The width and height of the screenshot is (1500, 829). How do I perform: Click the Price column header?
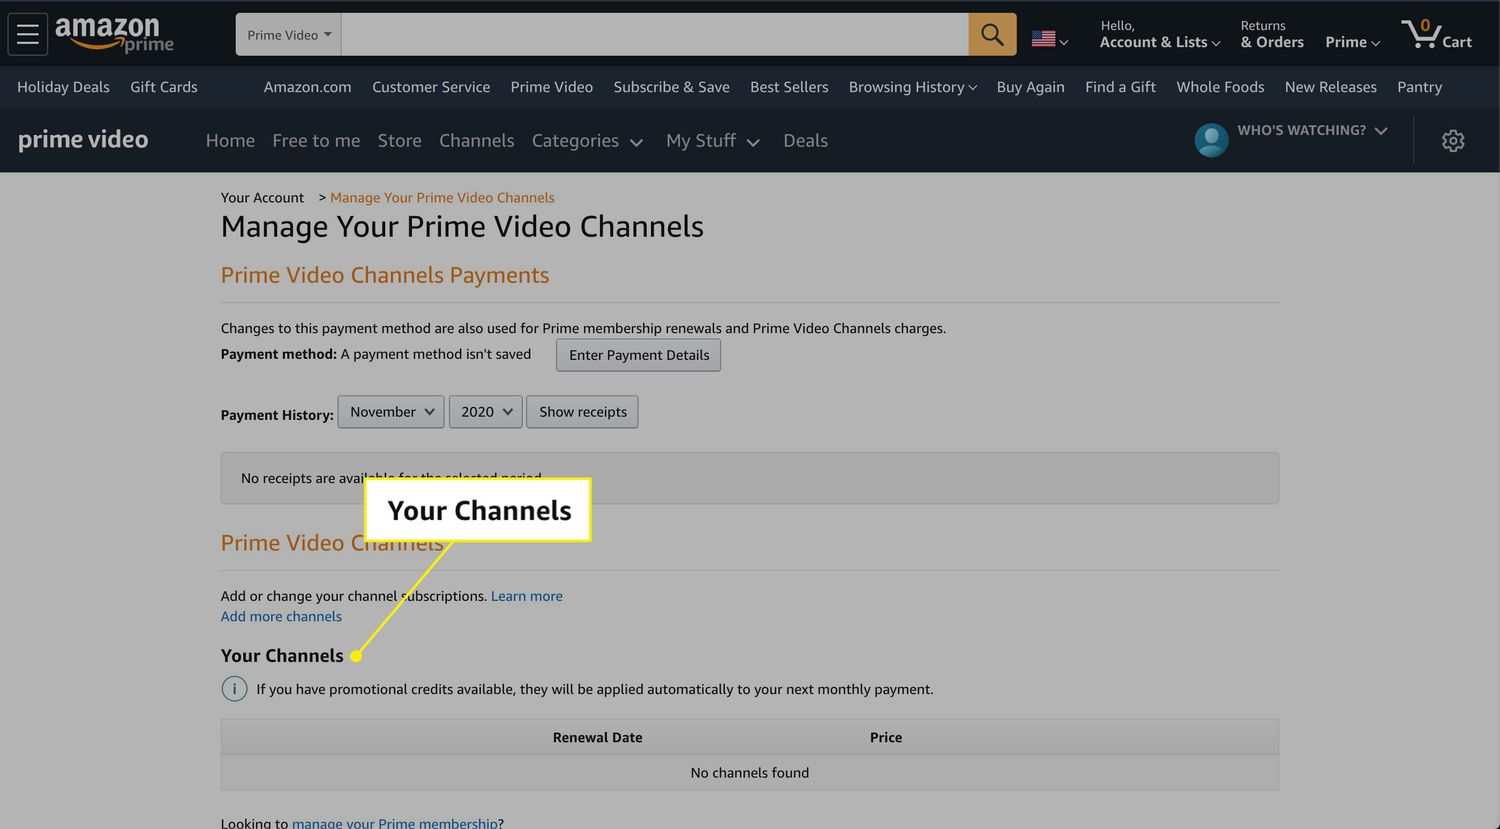(x=886, y=738)
